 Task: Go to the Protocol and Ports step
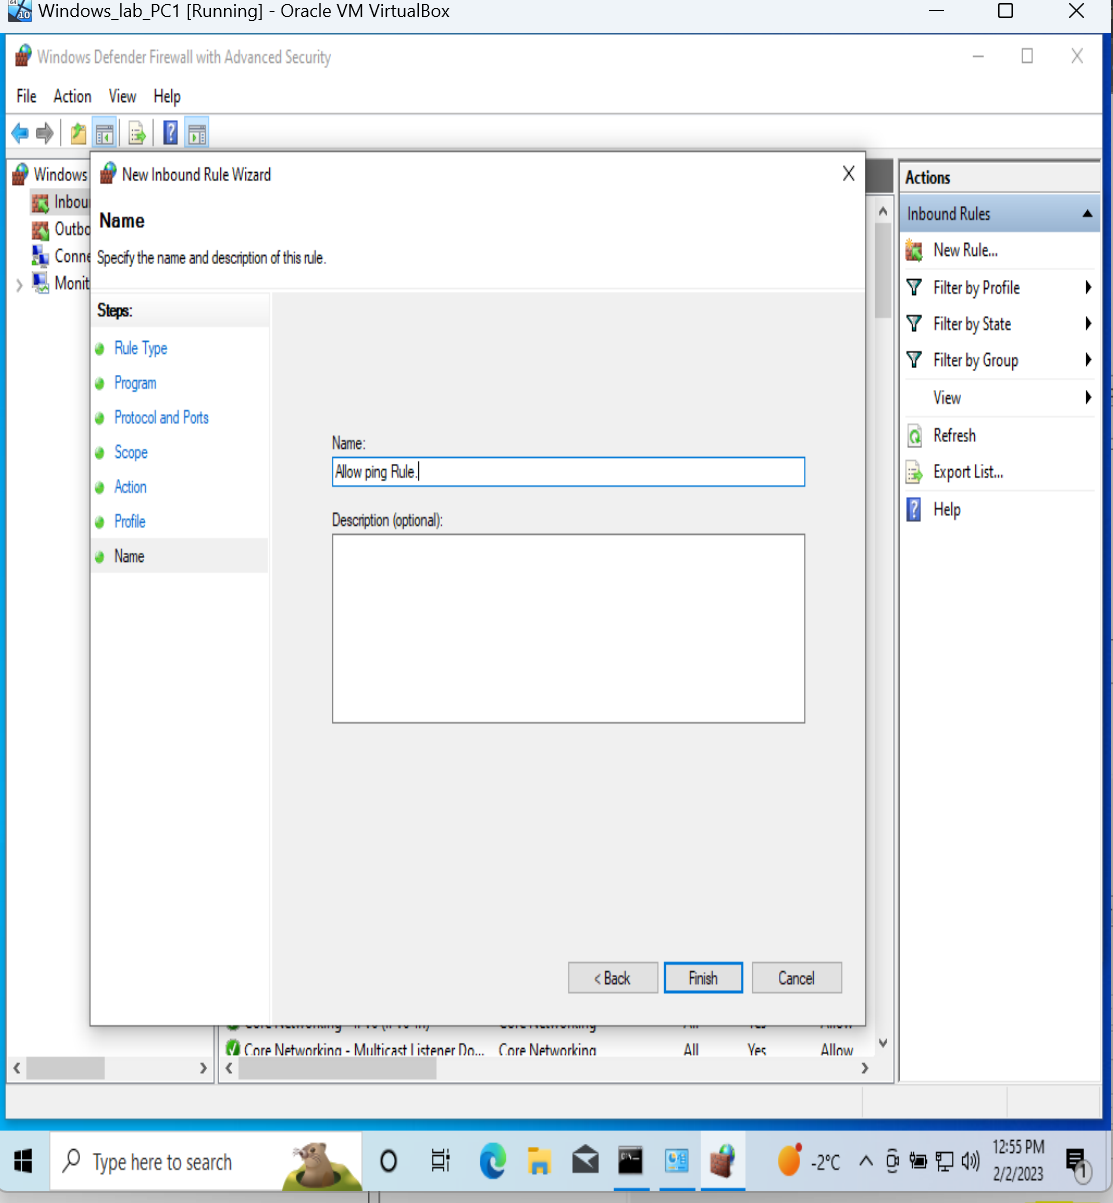tap(161, 418)
